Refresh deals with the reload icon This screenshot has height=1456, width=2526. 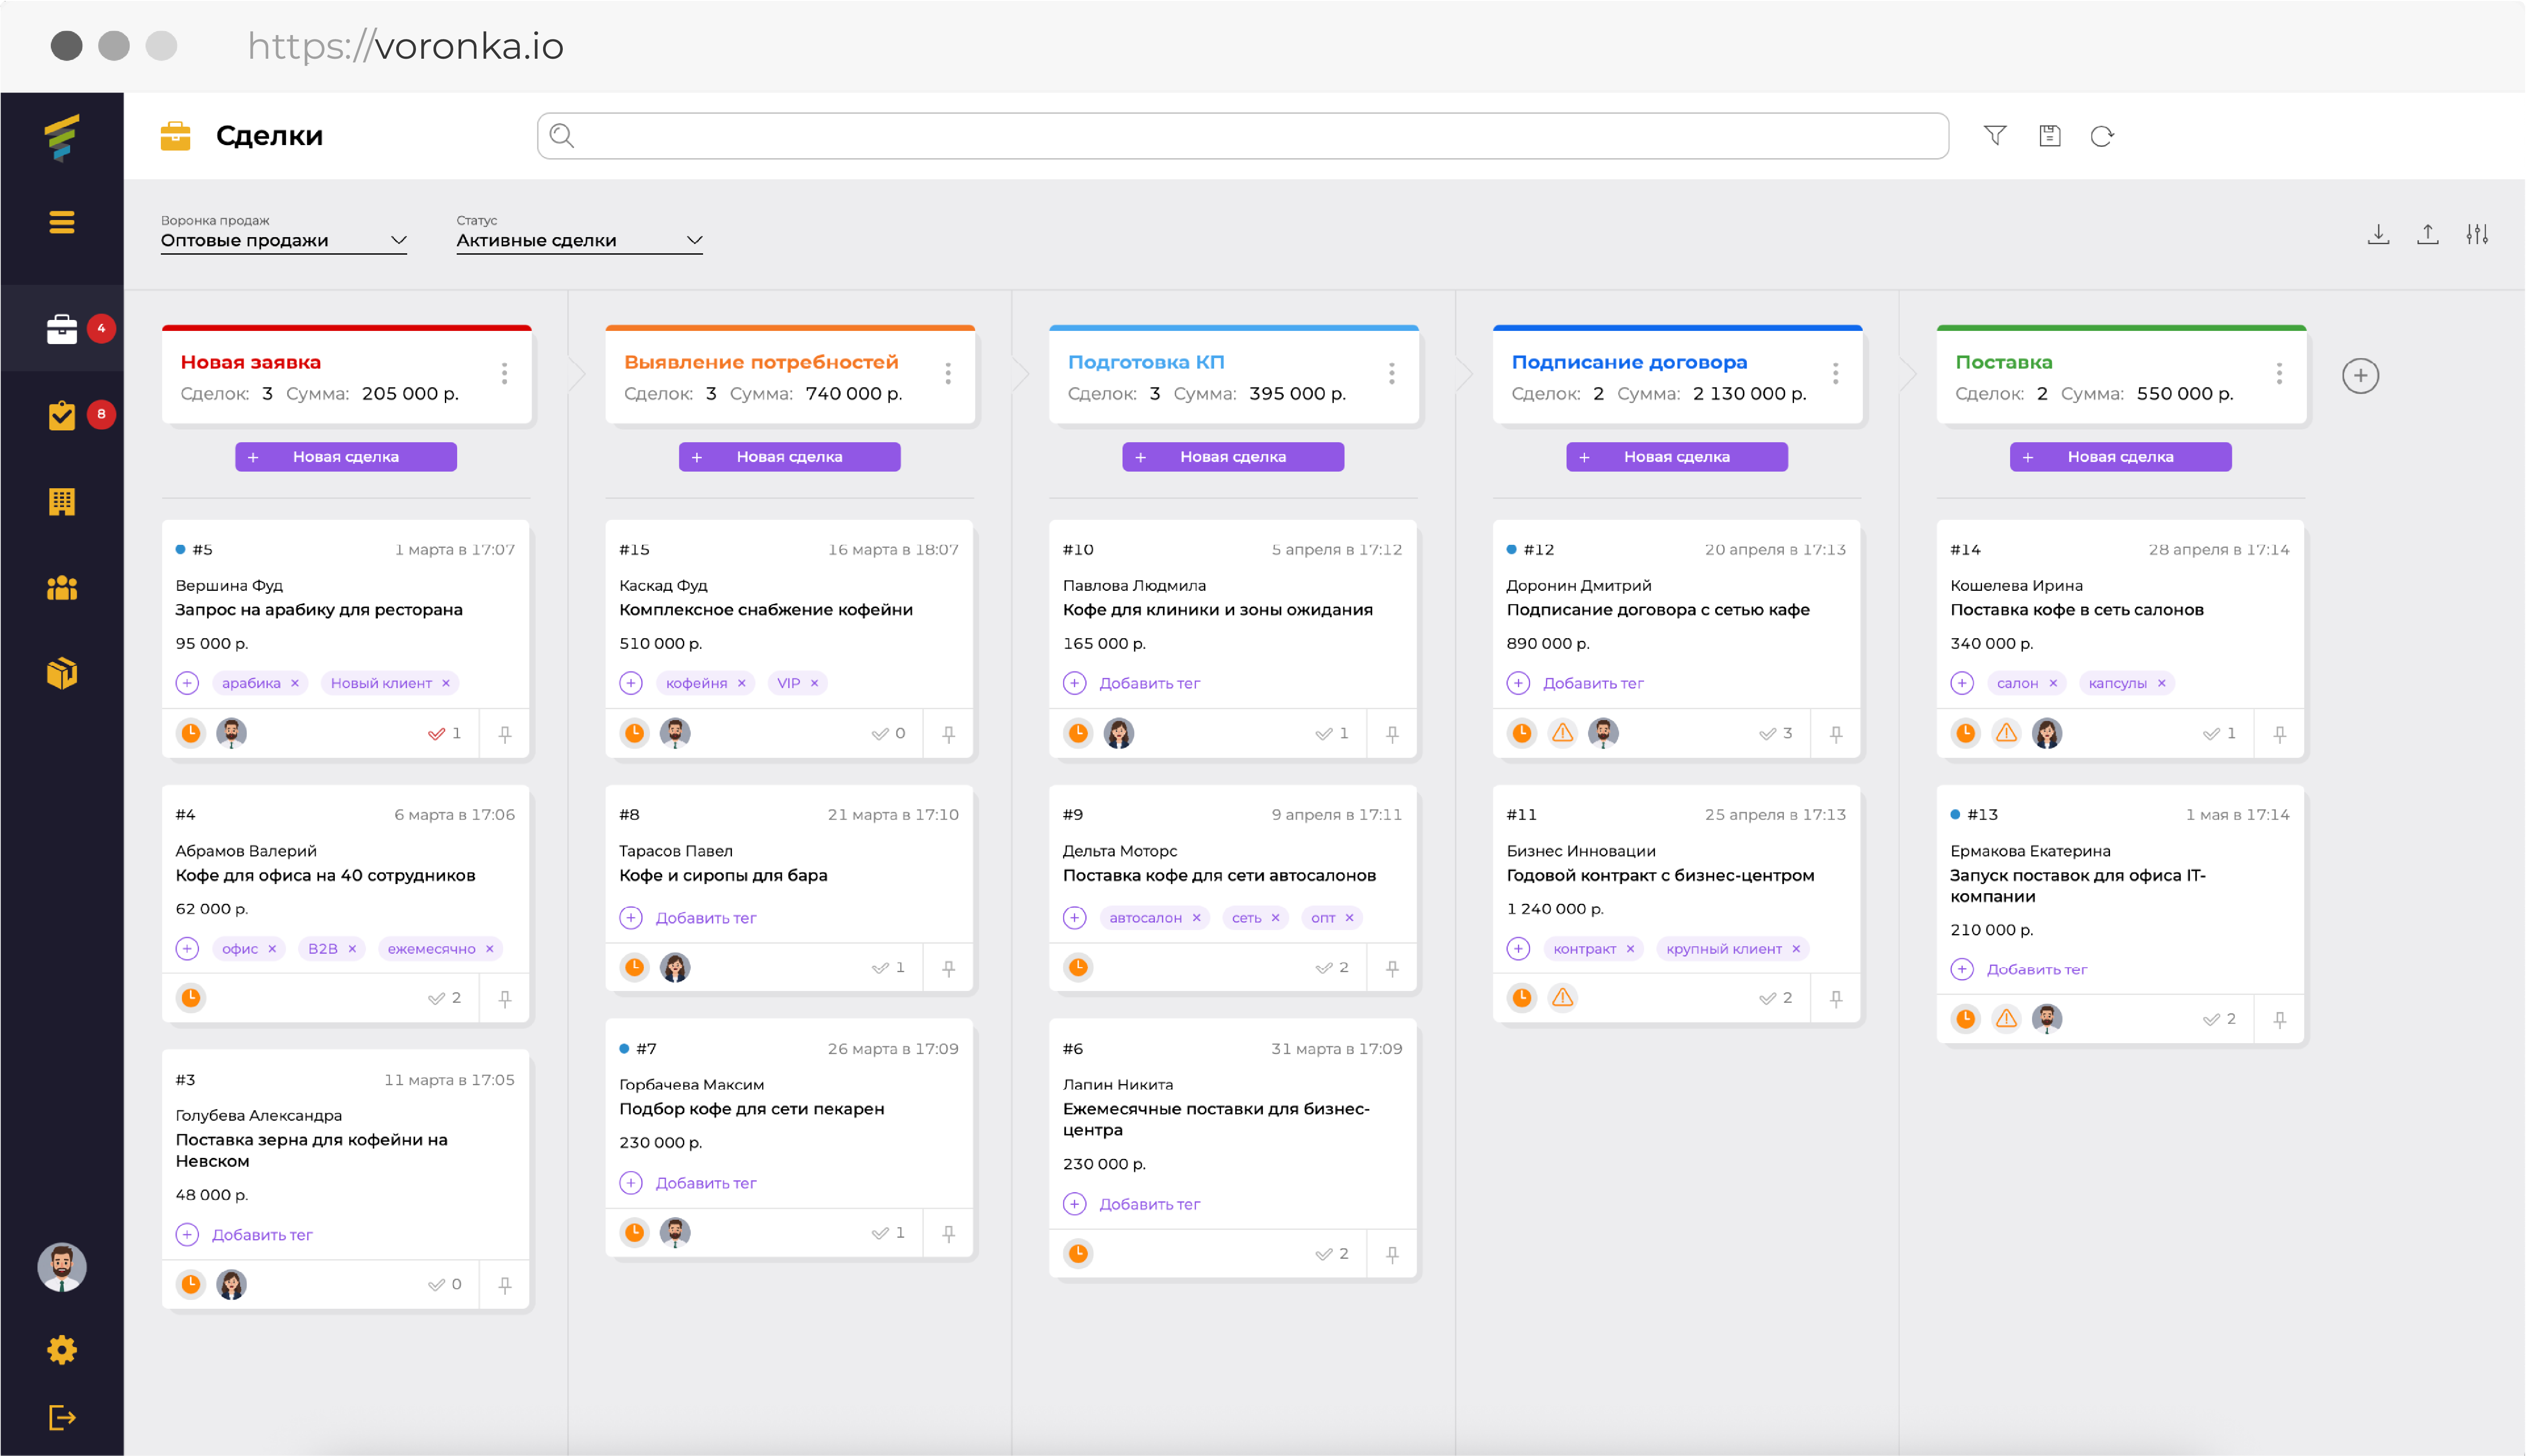2102,136
